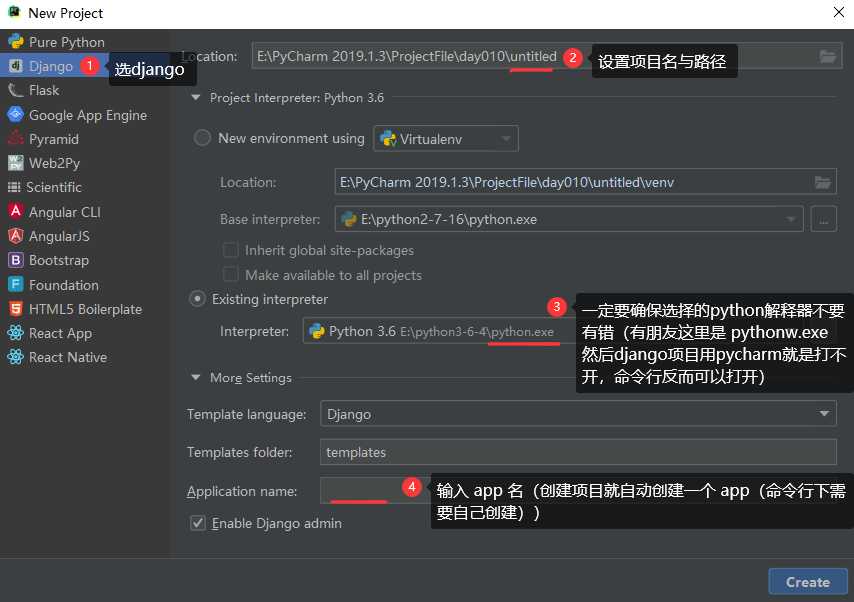The image size is (854, 602).
Task: Open the Virtualenv environment dropdown
Action: 446,138
